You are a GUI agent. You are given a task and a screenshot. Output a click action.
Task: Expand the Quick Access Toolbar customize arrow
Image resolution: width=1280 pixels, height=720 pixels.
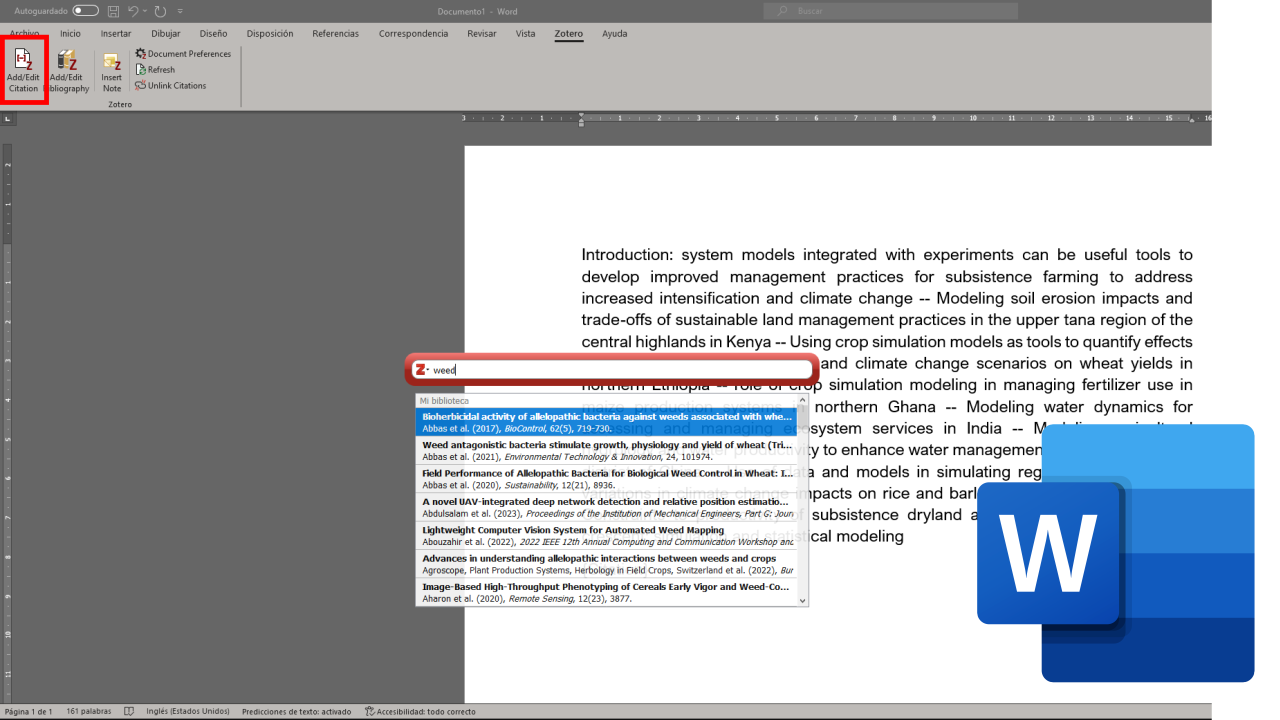point(180,11)
